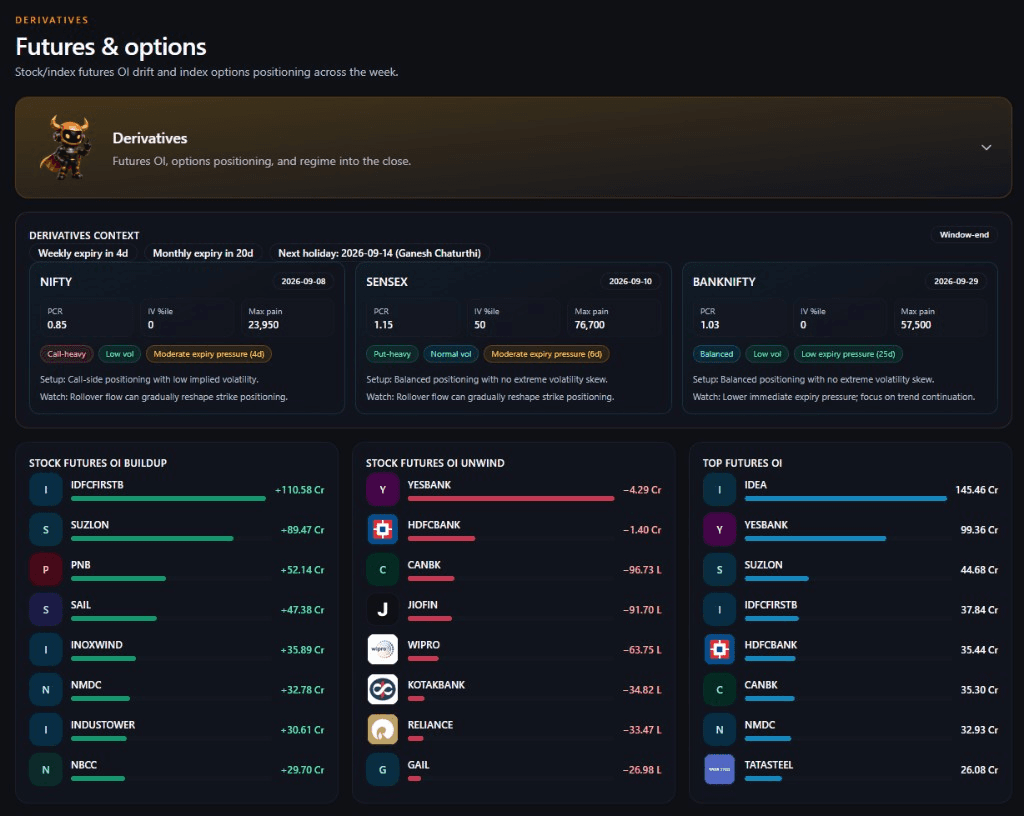This screenshot has height=816, width=1024.
Task: Click the Put-heavy tag on SENSEX card
Action: click(x=392, y=354)
